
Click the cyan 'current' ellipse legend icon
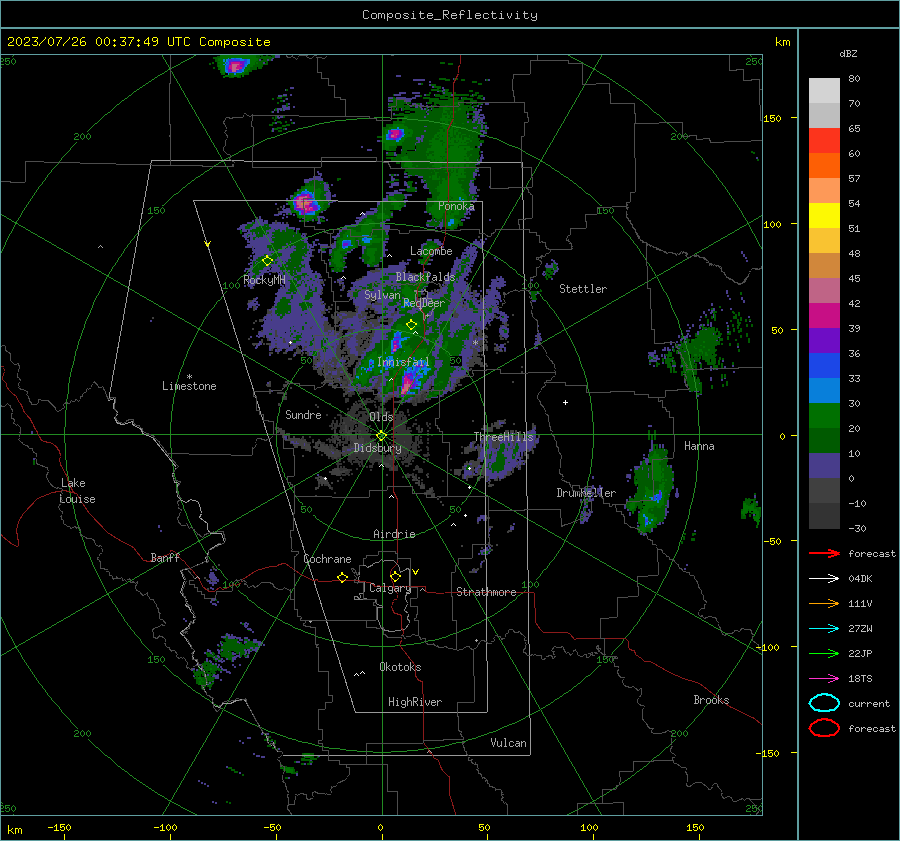point(824,703)
